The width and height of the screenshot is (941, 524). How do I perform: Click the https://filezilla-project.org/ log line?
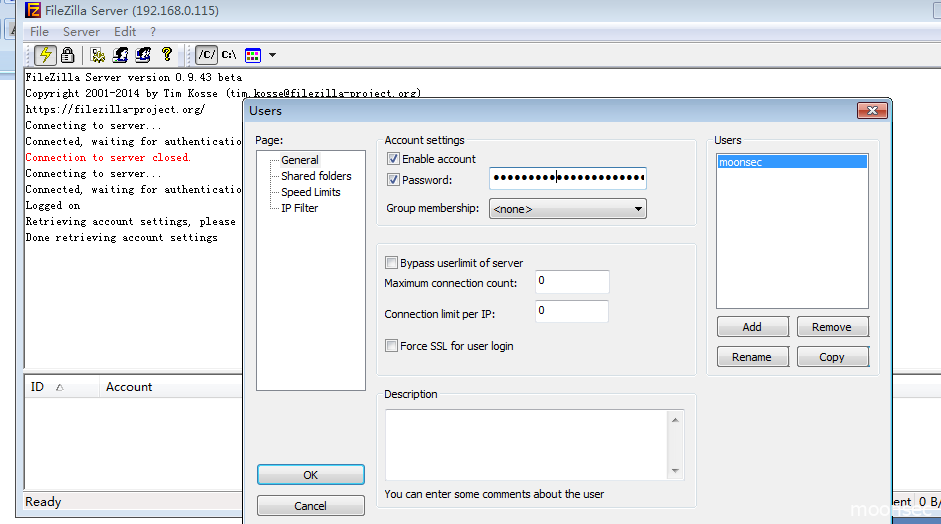click(x=115, y=109)
